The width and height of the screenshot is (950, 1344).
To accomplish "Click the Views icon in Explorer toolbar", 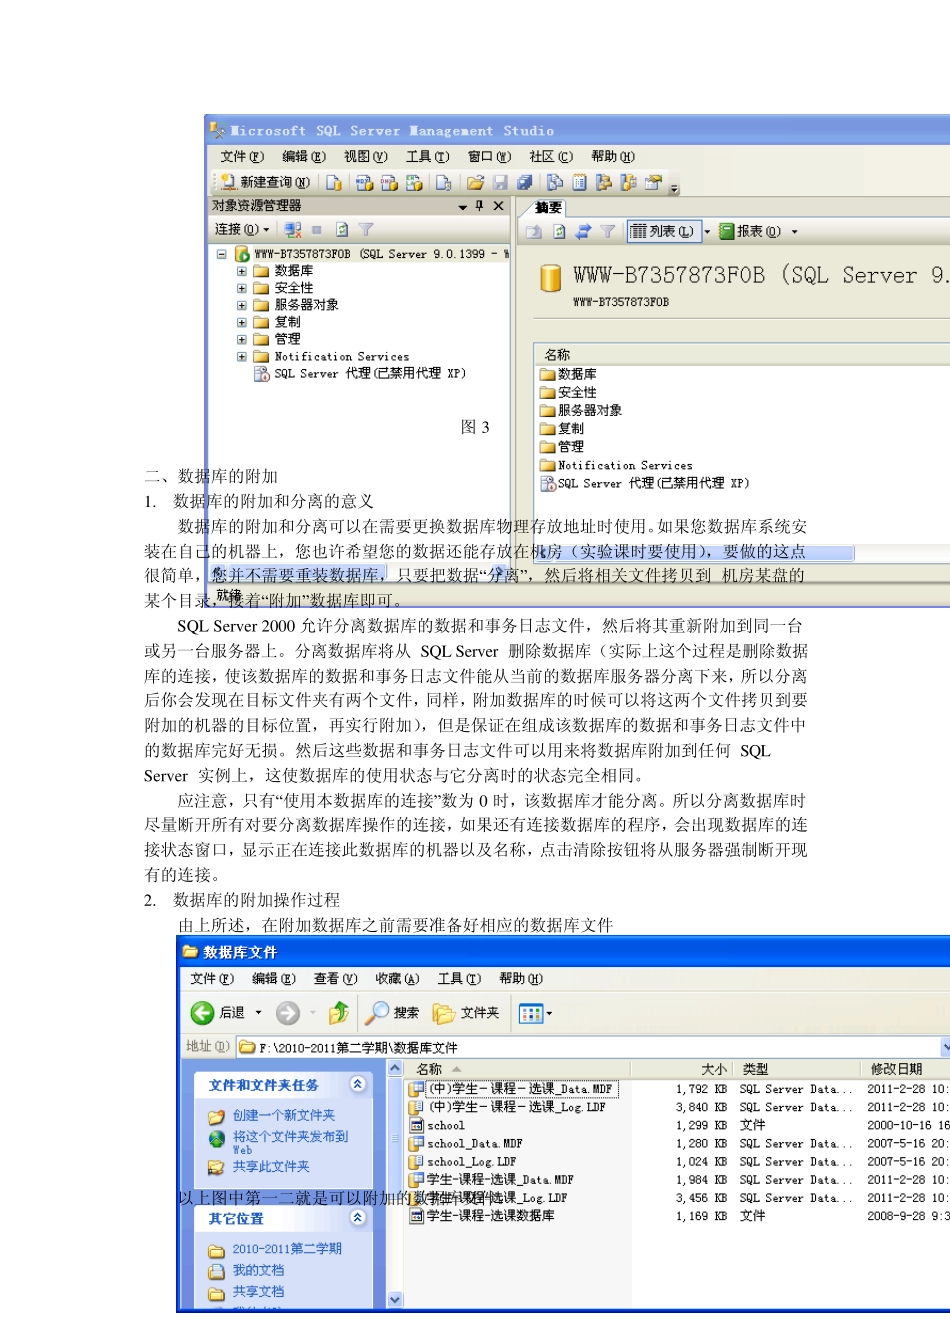I will [531, 1013].
